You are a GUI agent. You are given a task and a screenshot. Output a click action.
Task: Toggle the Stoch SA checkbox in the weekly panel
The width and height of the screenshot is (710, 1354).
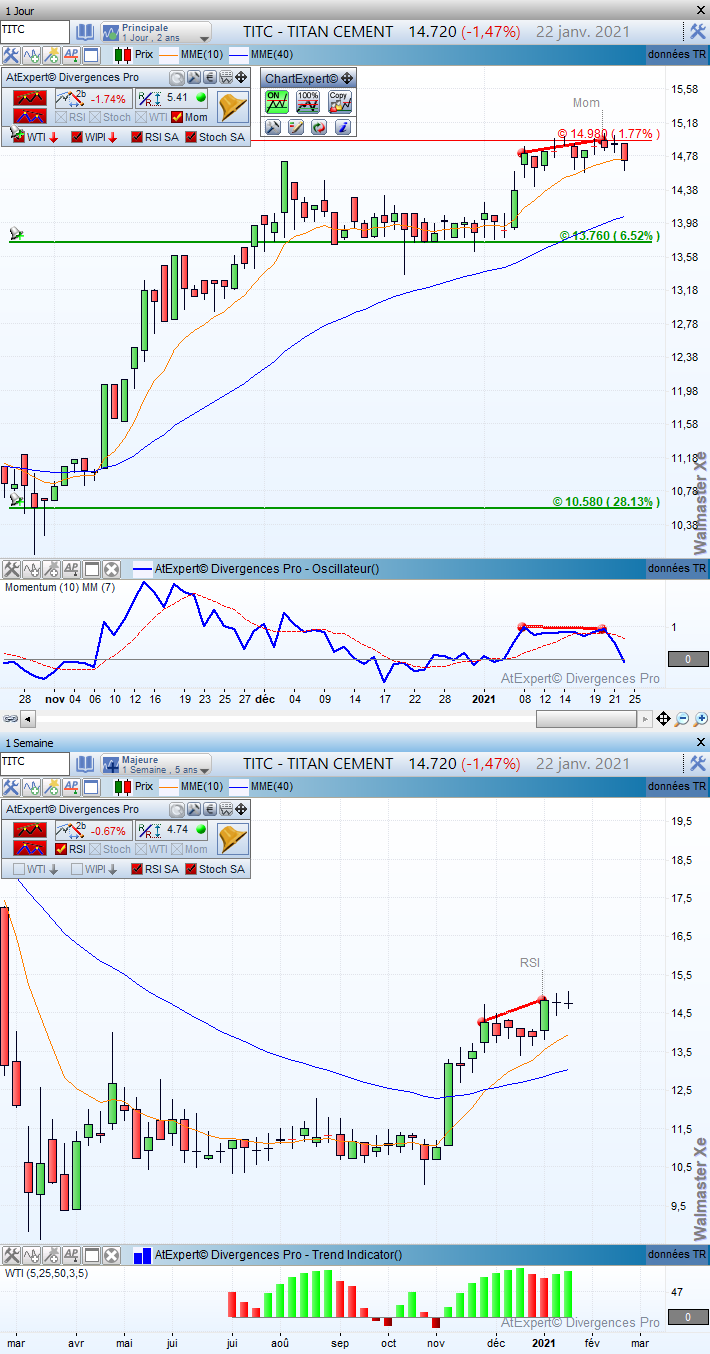click(x=191, y=869)
